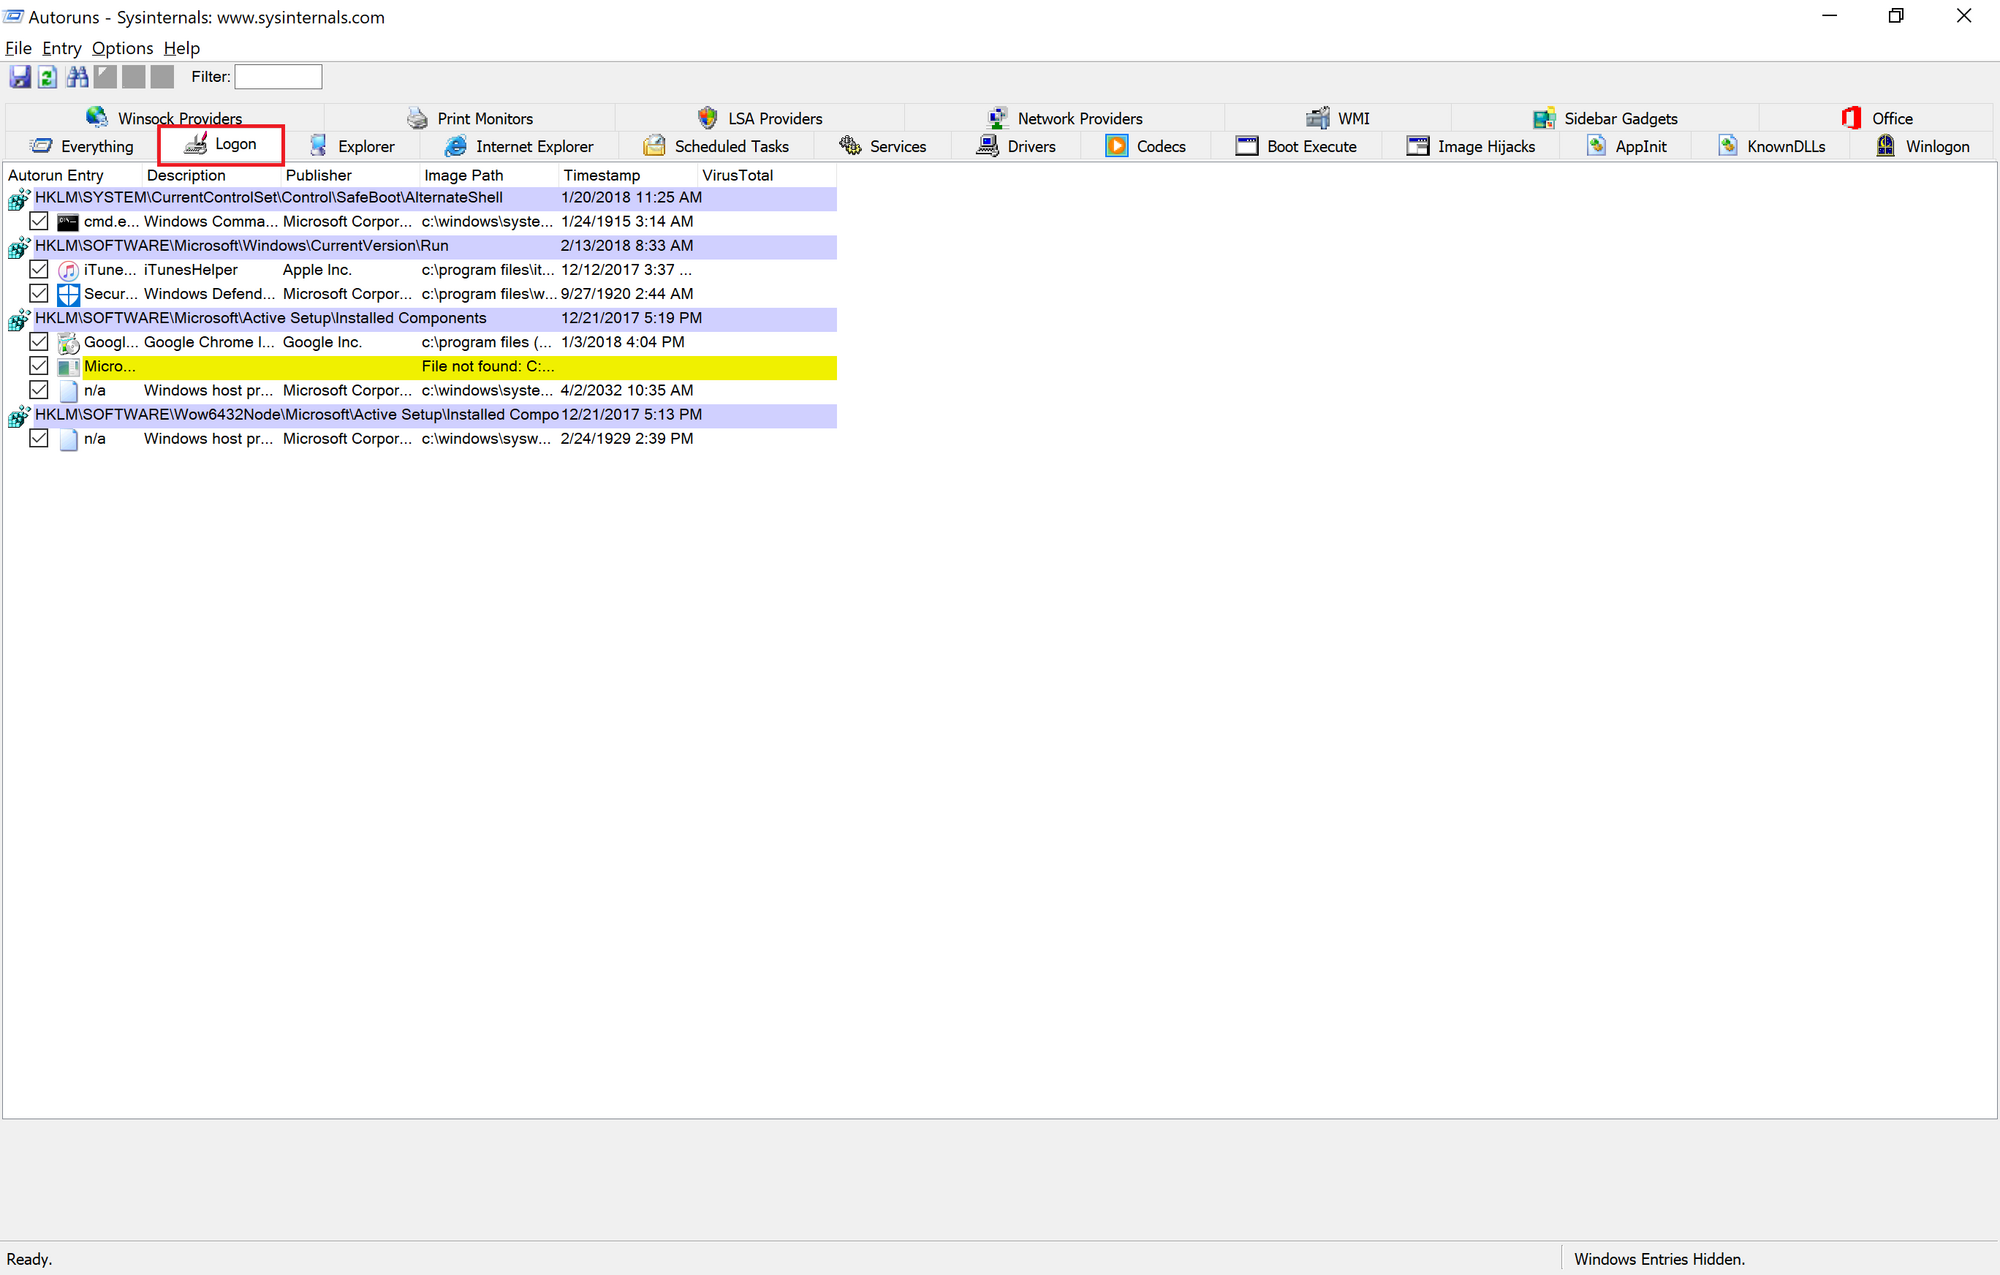The image size is (2000, 1275).
Task: Uncheck the yellow Micro... file-not-found entry
Action: [39, 365]
